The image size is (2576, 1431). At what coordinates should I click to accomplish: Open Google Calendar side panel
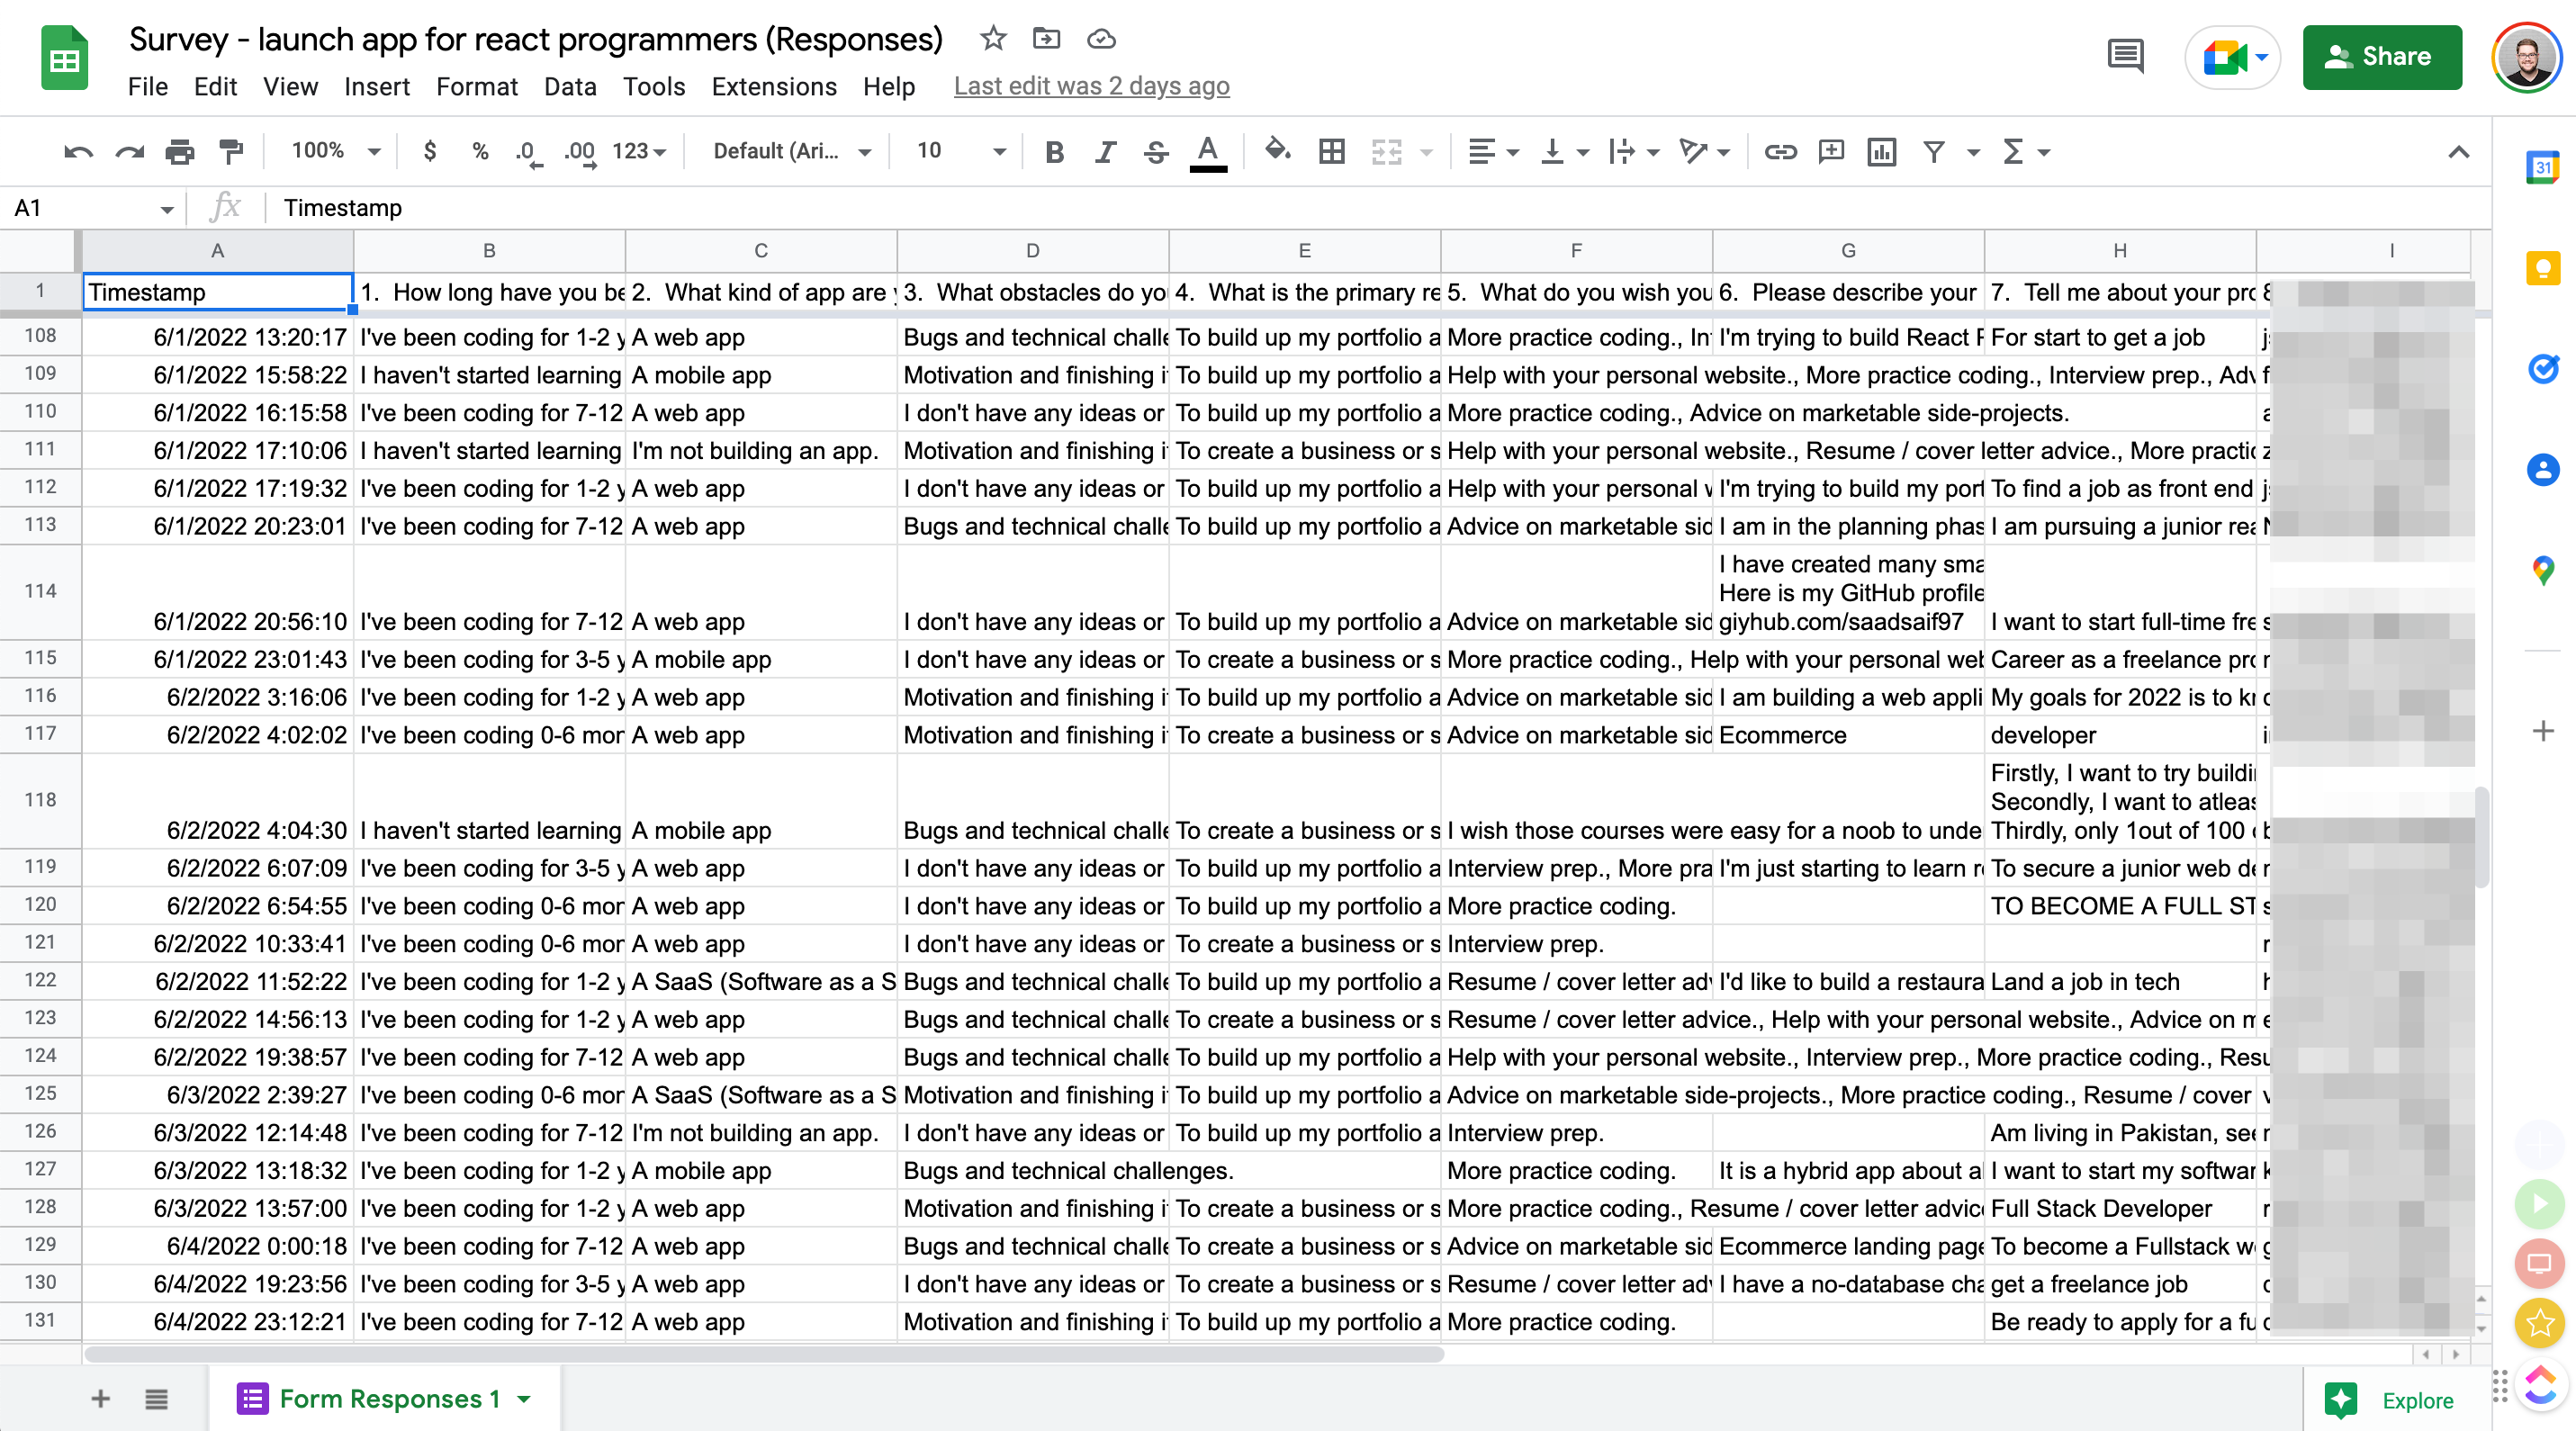click(x=2543, y=167)
